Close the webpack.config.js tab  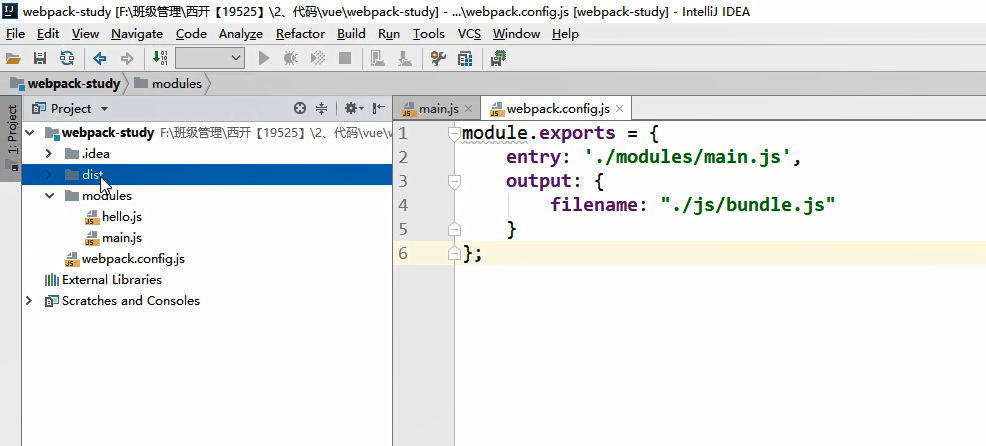(619, 109)
